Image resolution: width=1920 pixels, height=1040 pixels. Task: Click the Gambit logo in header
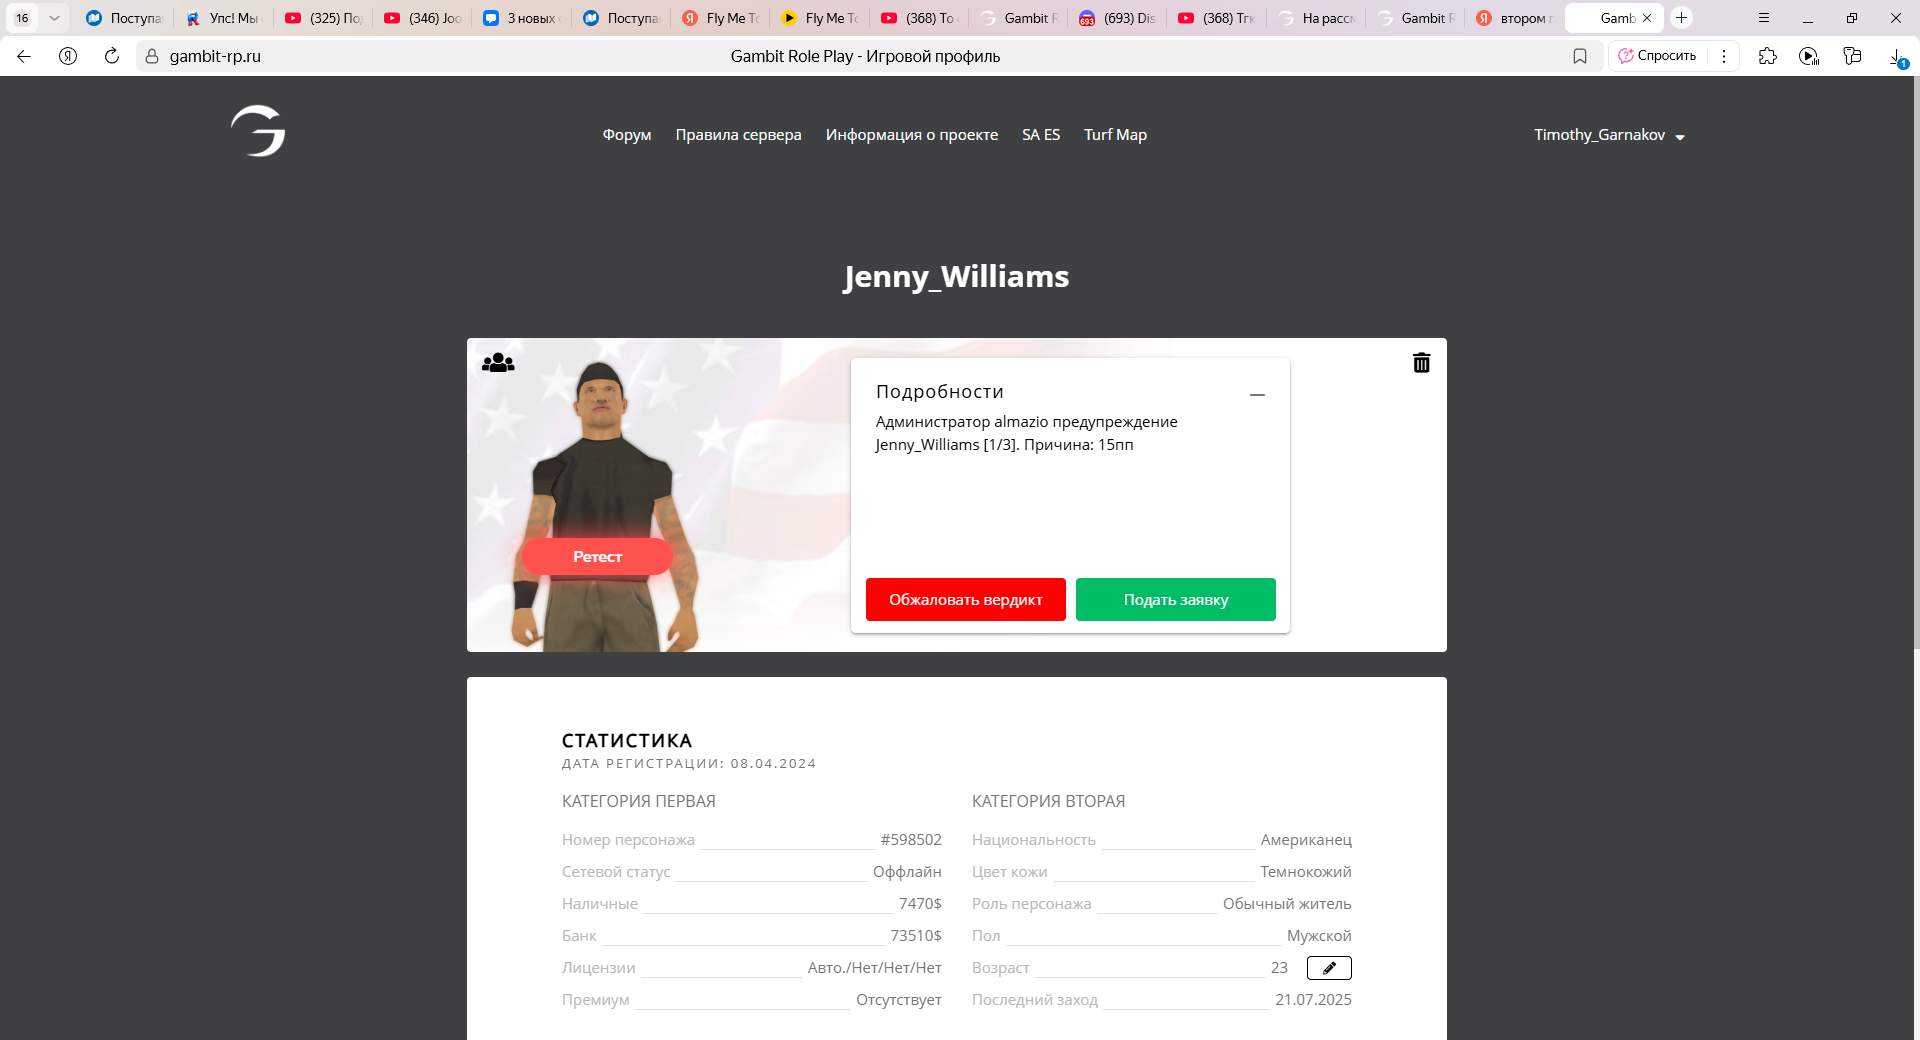pyautogui.click(x=258, y=131)
